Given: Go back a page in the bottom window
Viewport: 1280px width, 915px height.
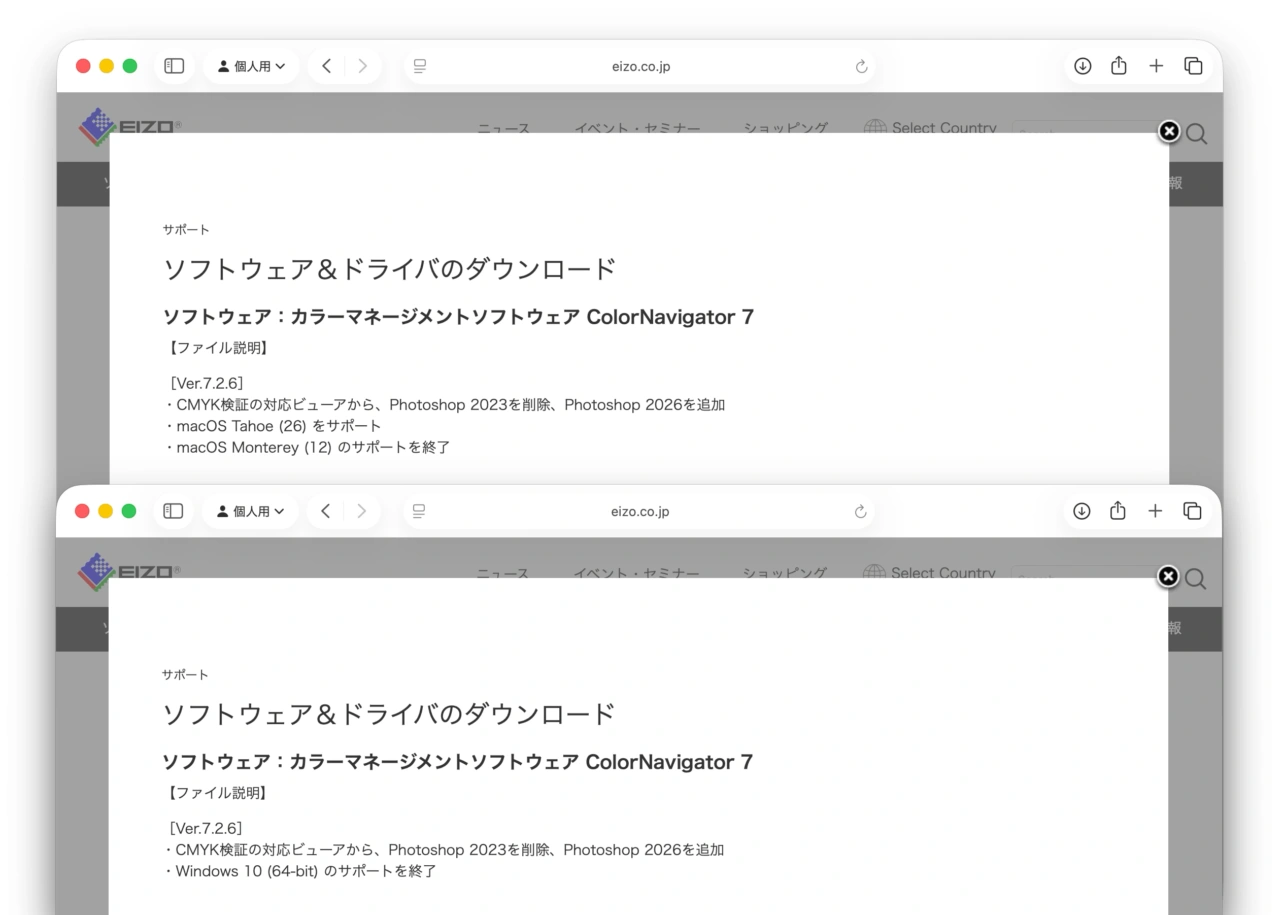Looking at the screenshot, I should (325, 511).
